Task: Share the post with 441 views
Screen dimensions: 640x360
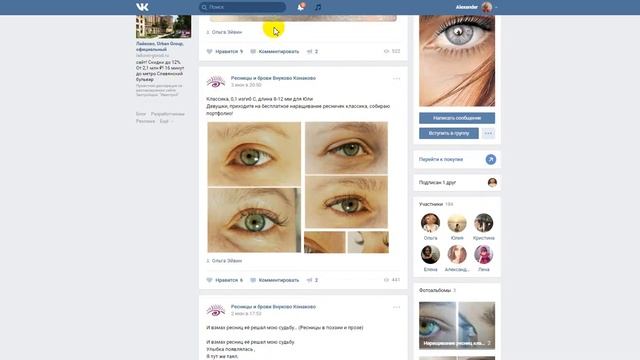Action: click(313, 280)
